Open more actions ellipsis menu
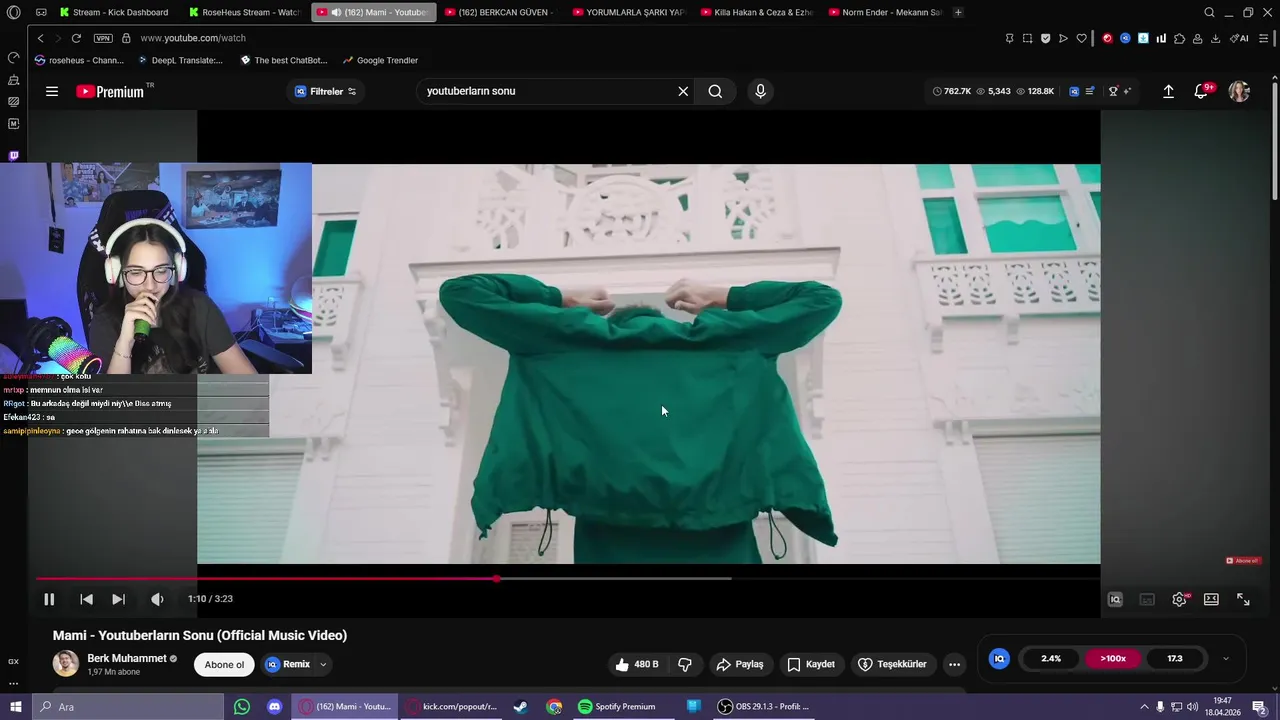Image resolution: width=1280 pixels, height=720 pixels. tap(954, 664)
